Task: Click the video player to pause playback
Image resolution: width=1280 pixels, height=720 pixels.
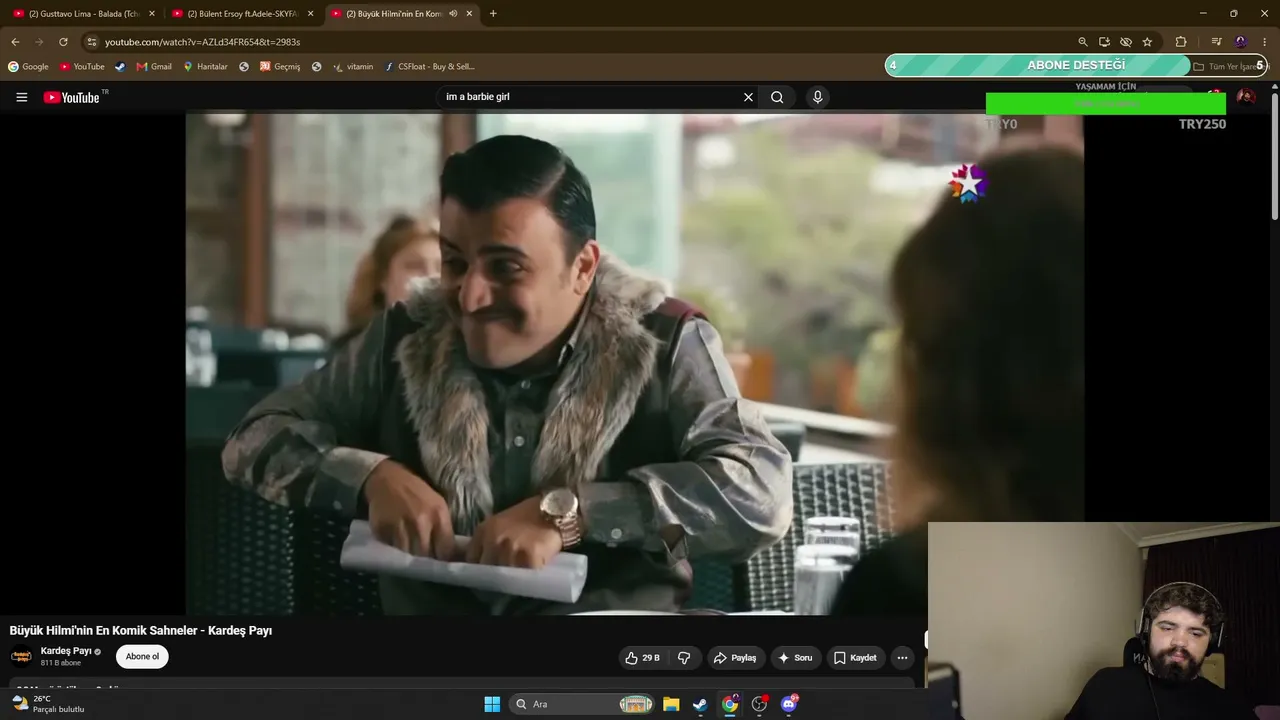Action: 634,364
